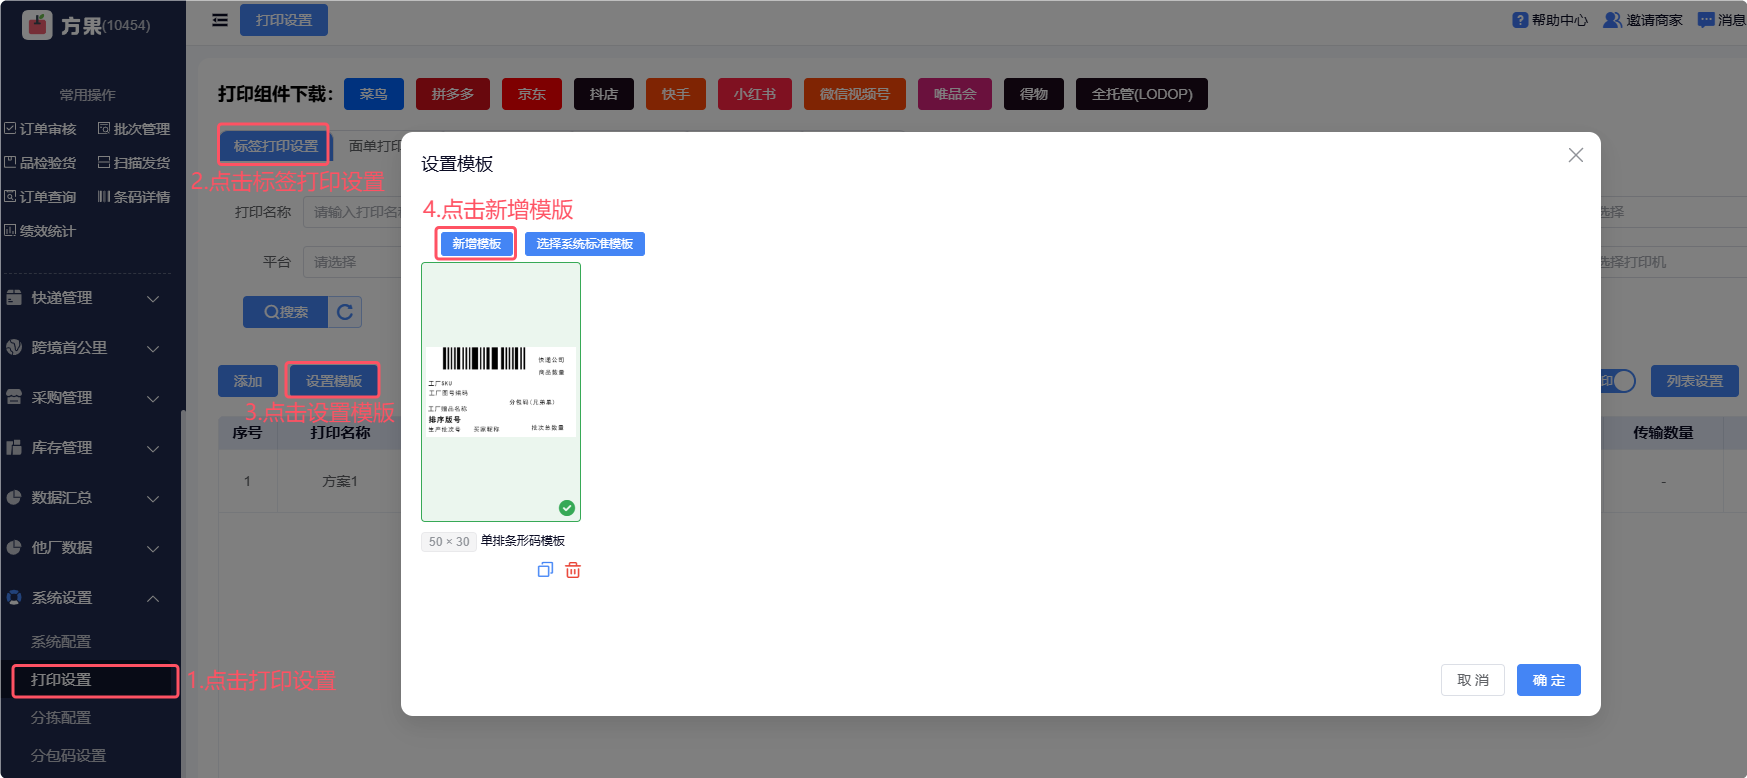Image resolution: width=1747 pixels, height=778 pixels.
Task: Download 抖店 print component
Action: (604, 94)
